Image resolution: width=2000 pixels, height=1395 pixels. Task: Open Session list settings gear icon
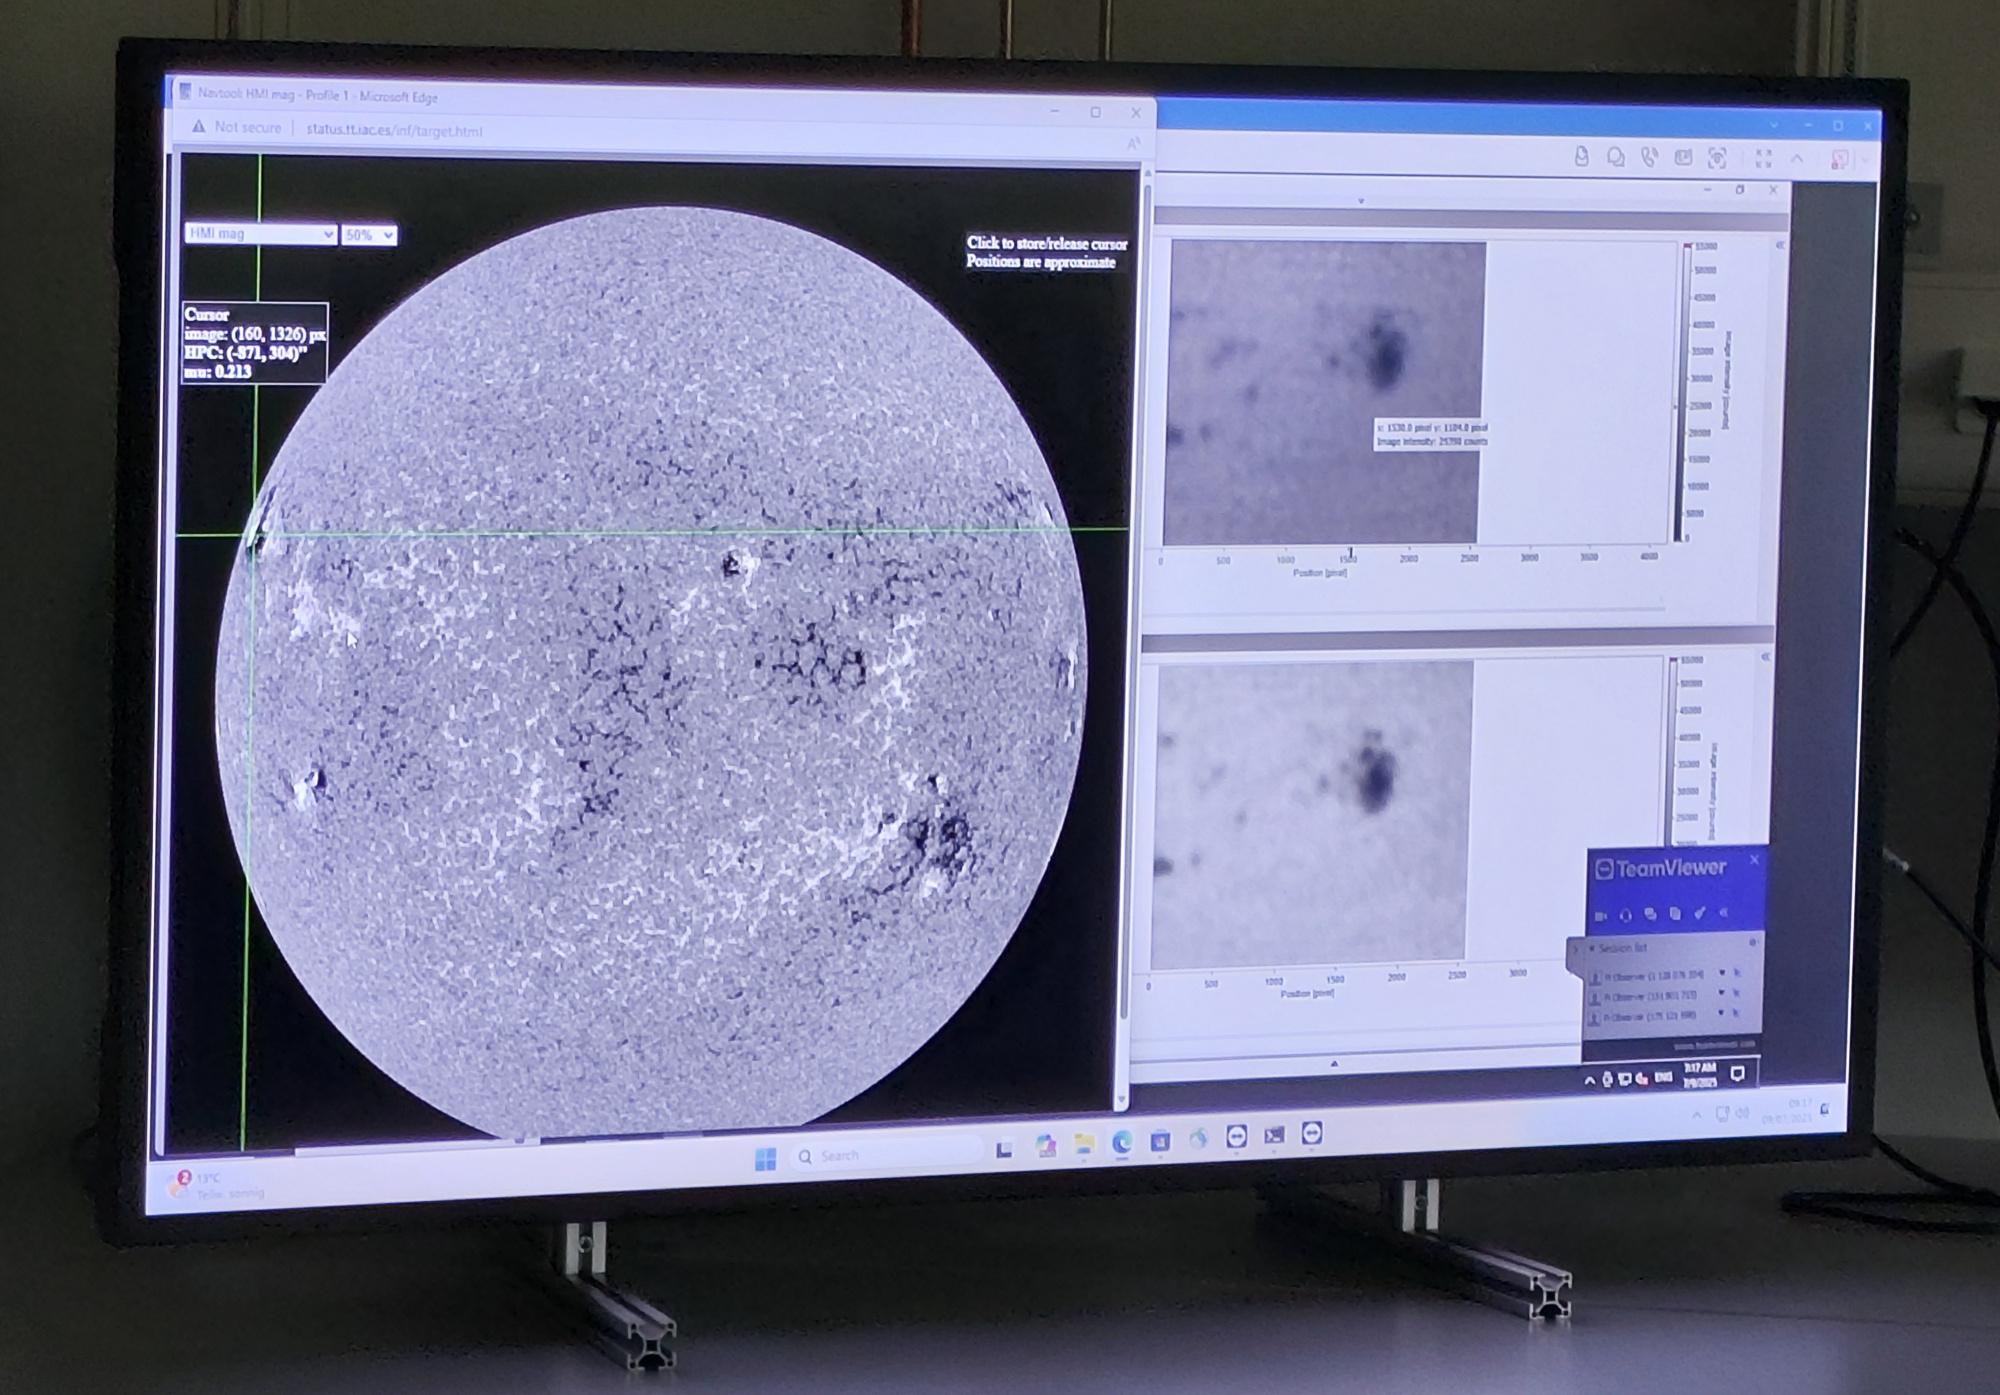(x=1751, y=943)
